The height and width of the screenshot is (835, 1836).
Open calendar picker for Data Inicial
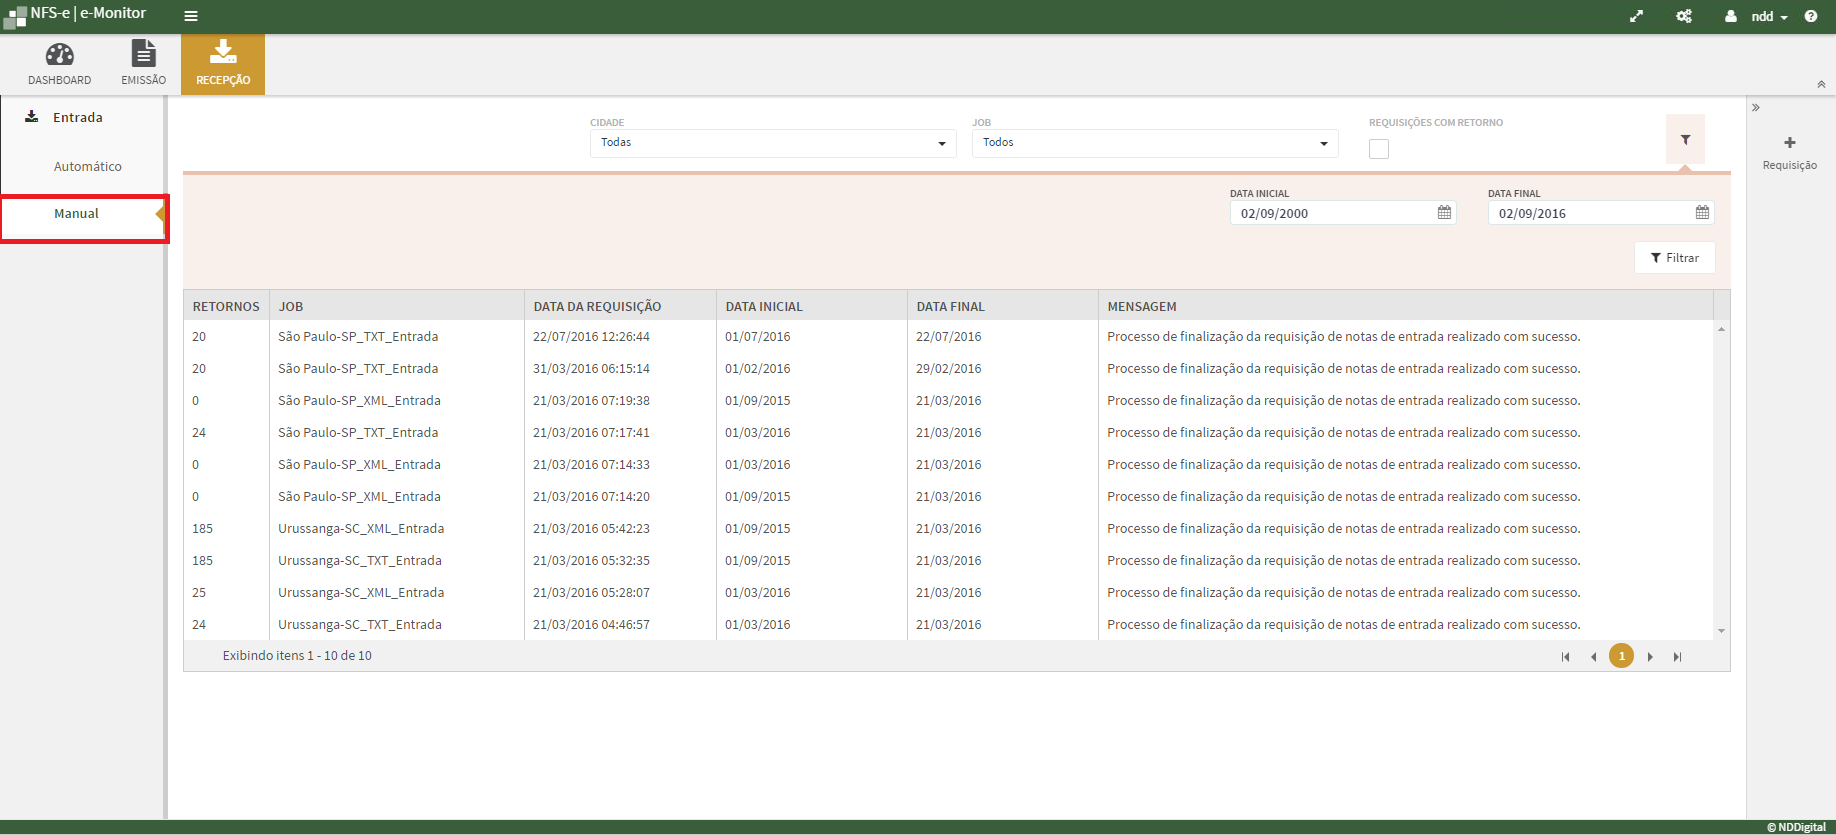pos(1444,213)
